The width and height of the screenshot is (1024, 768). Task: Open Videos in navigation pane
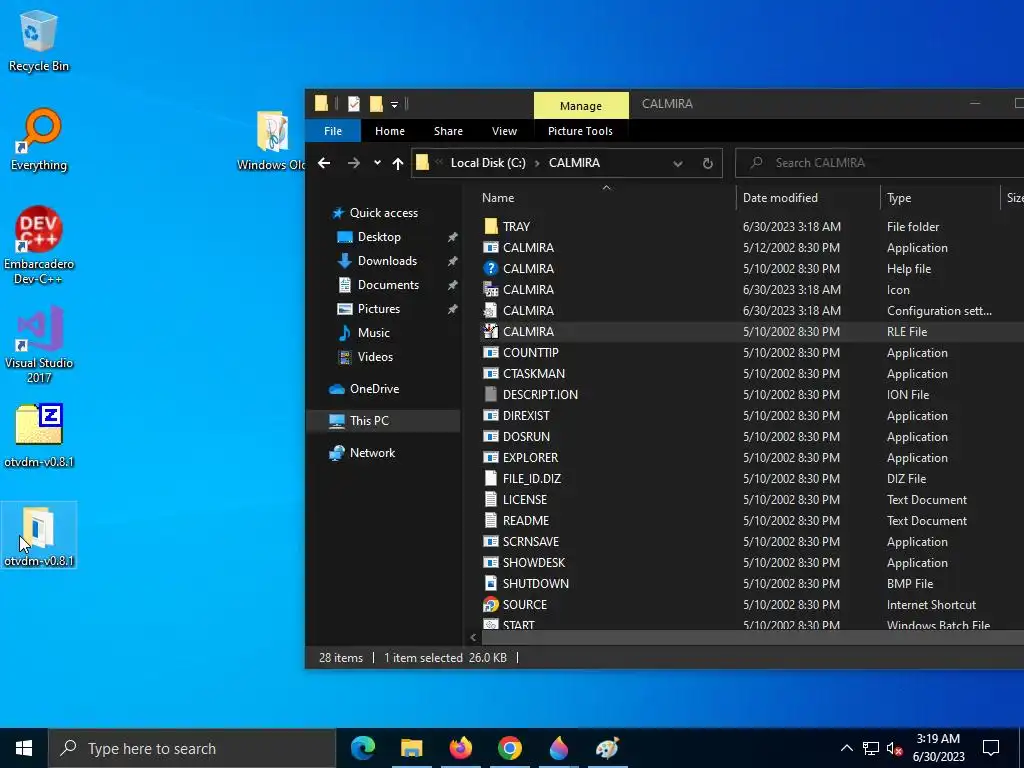click(375, 357)
